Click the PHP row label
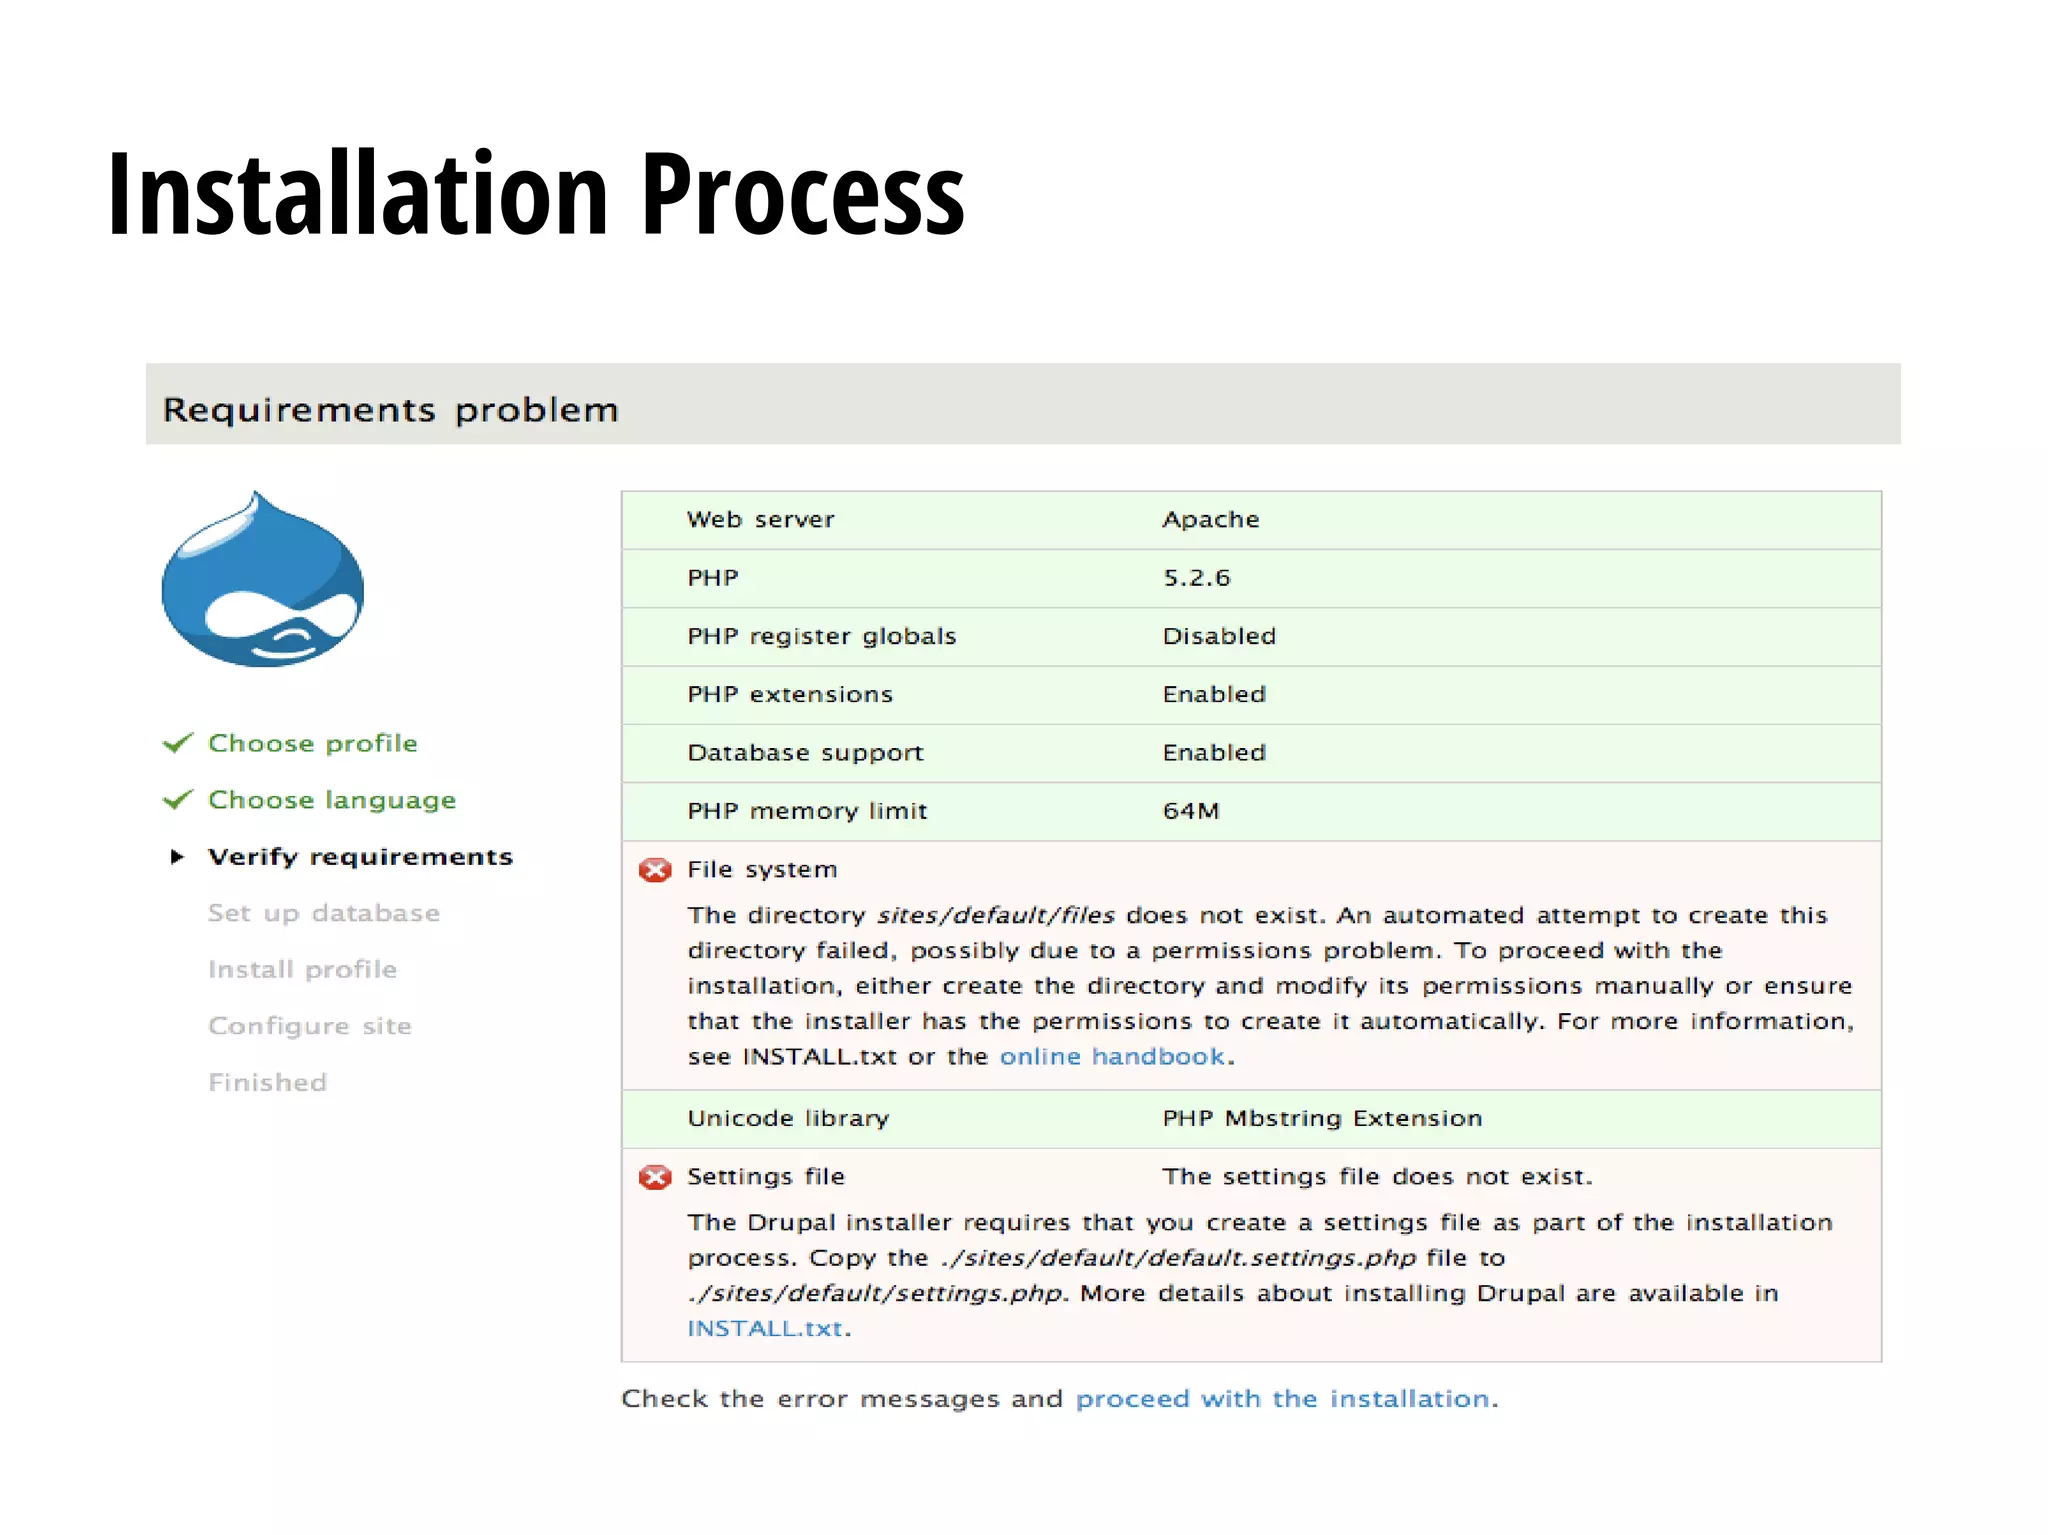The width and height of the screenshot is (2048, 1535). tap(712, 578)
